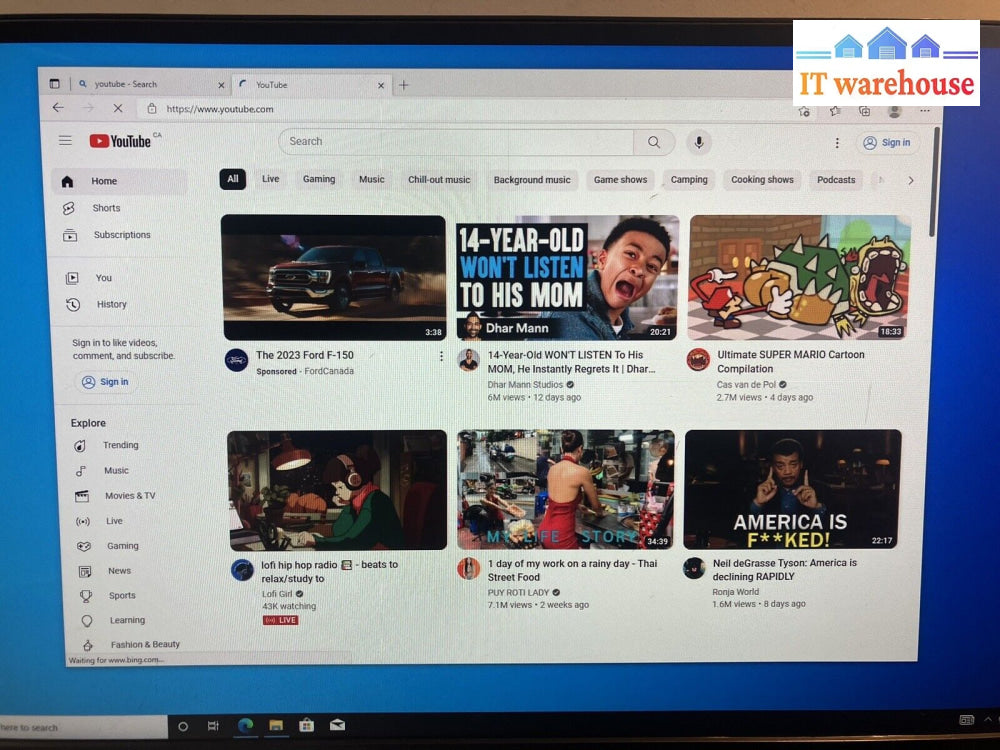Open the YouTube hamburger guide menu
Image resolution: width=1000 pixels, height=750 pixels.
point(65,141)
